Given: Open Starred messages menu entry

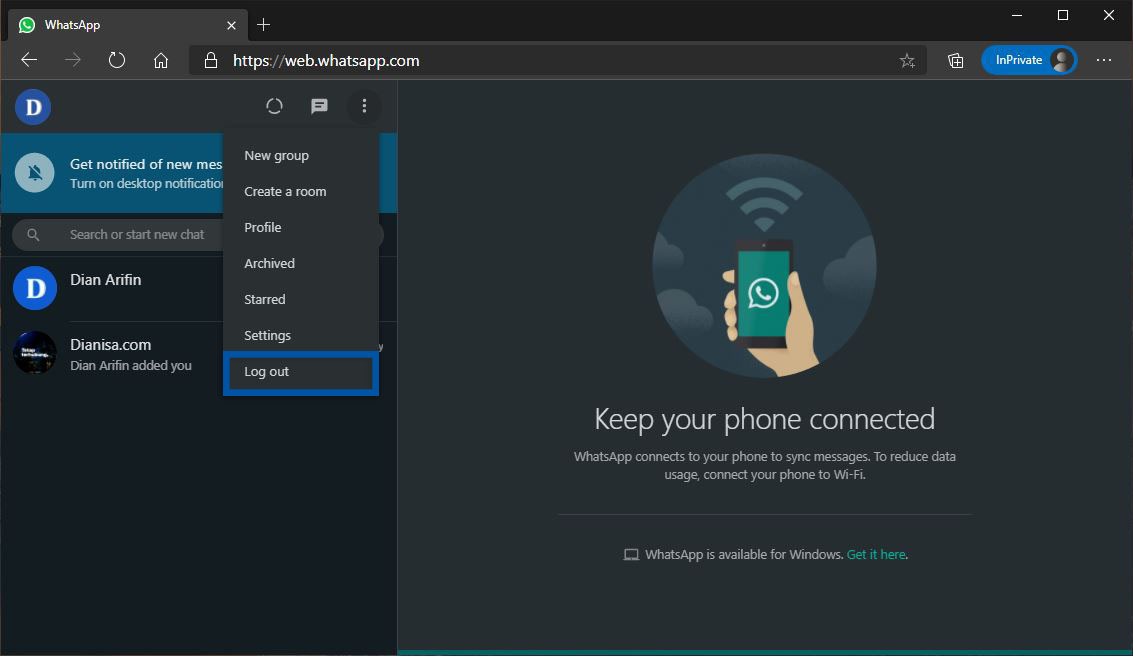Looking at the screenshot, I should pyautogui.click(x=264, y=300).
